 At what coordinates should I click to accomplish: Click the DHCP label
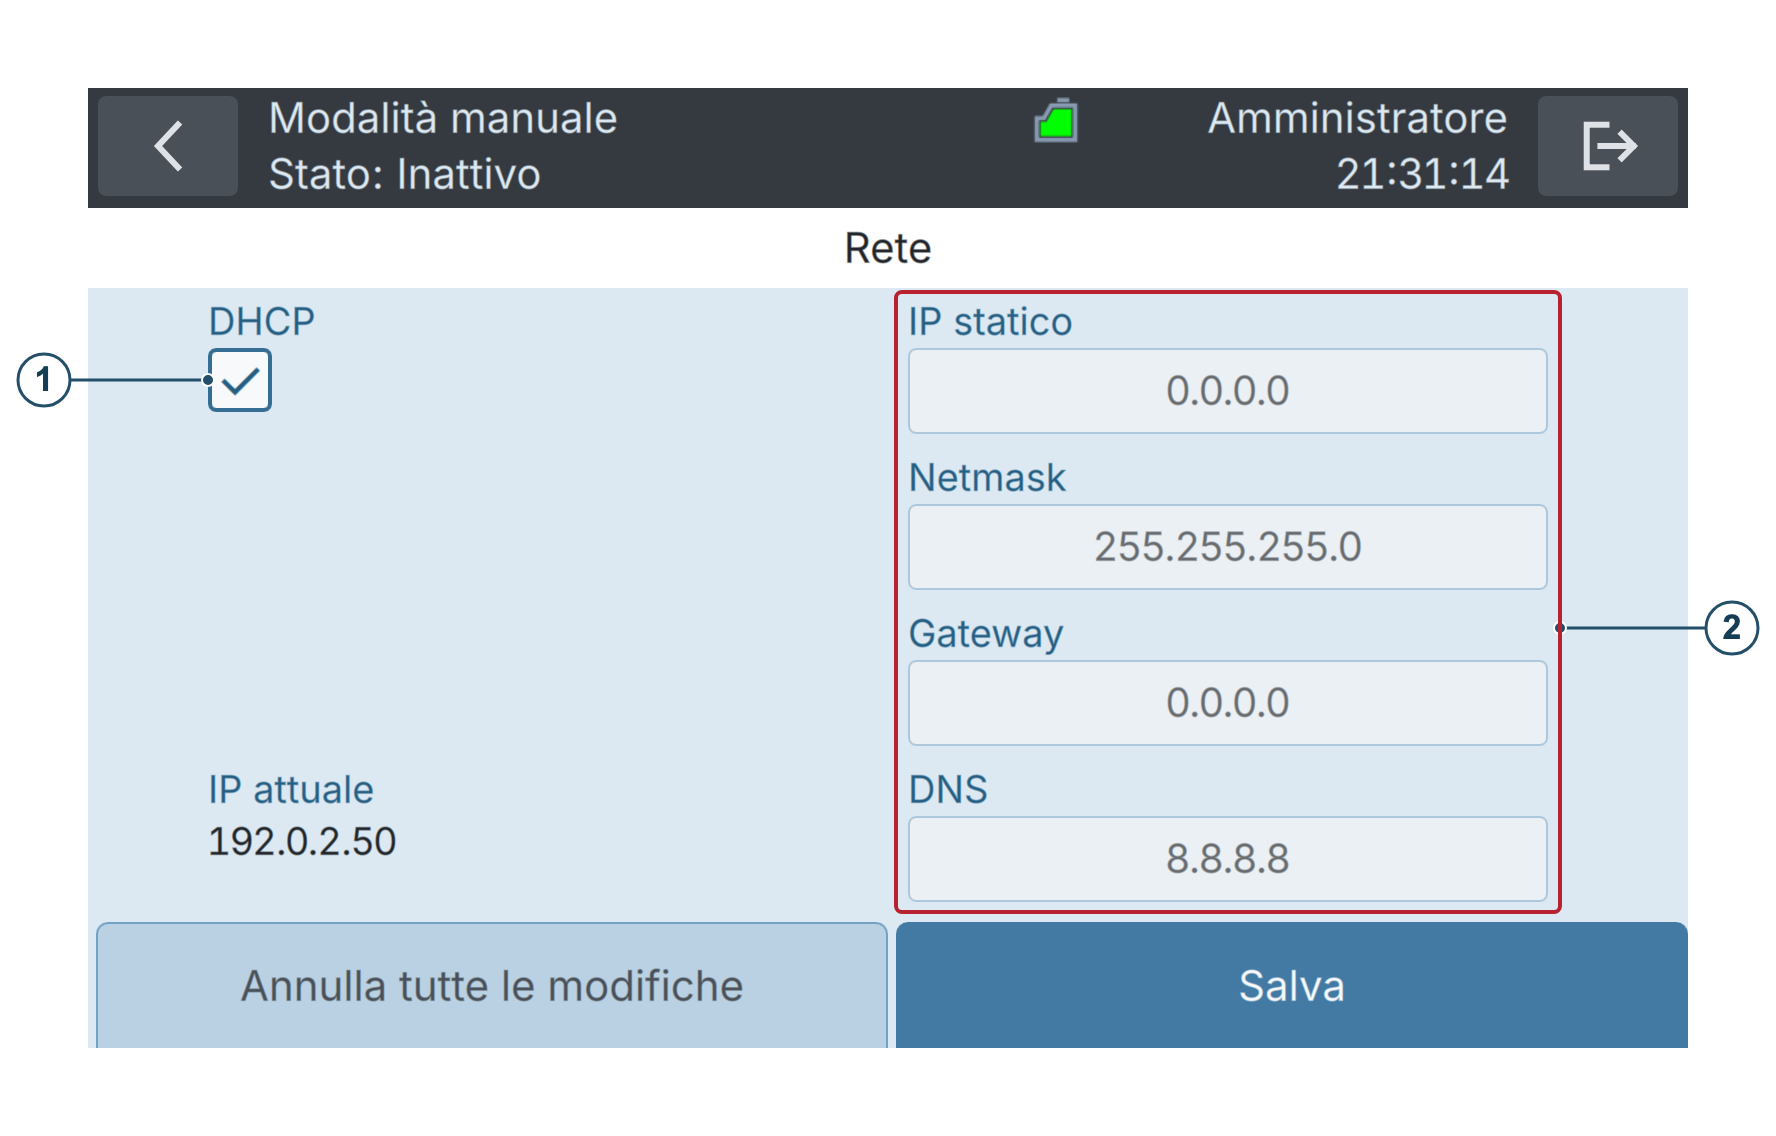261,322
